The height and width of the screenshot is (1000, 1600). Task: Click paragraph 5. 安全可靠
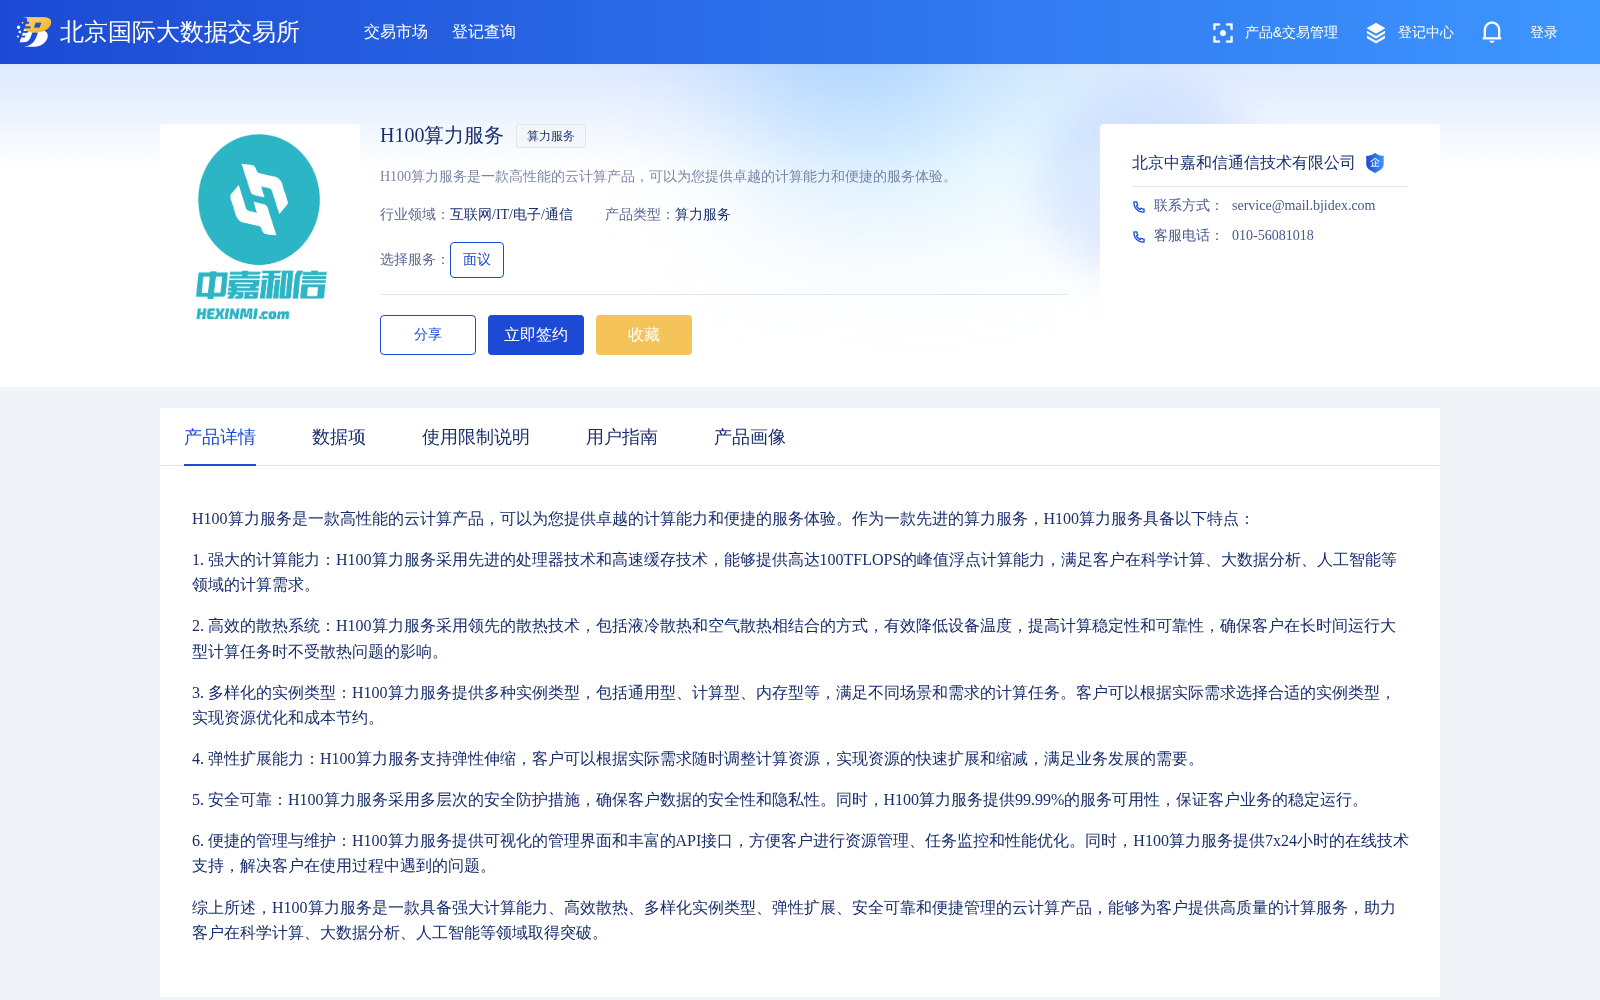tap(780, 800)
